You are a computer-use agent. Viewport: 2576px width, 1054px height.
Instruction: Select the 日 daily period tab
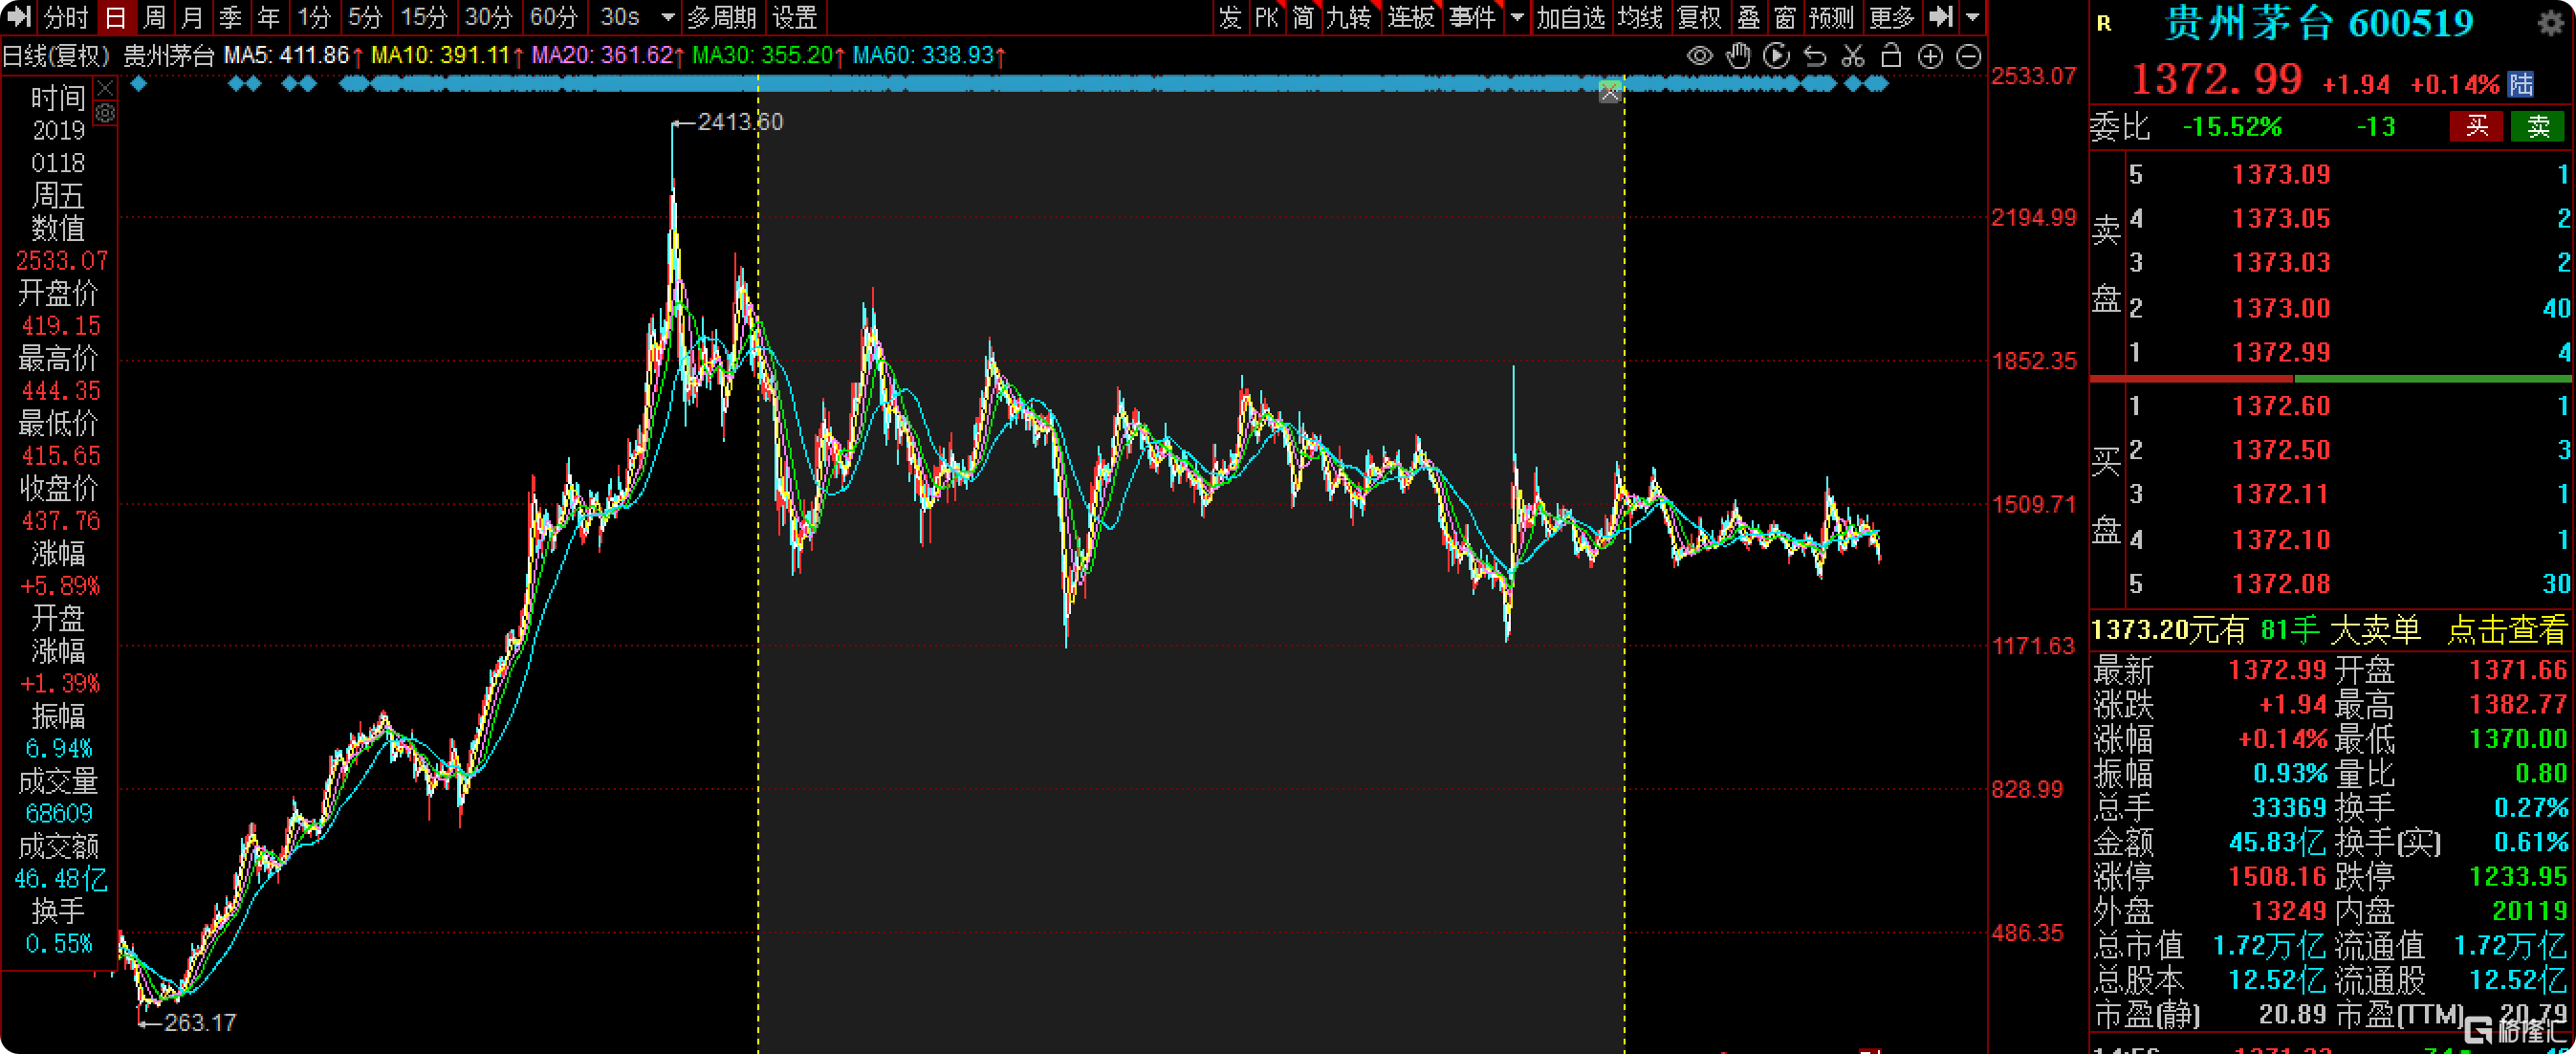click(x=116, y=17)
